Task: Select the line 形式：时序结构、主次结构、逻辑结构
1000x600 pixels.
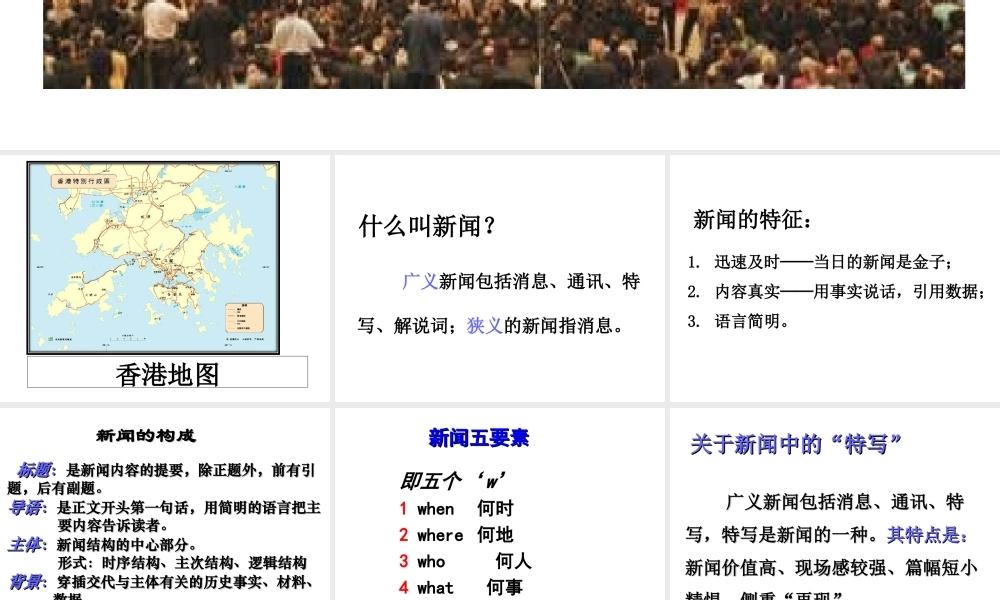Action: click(182, 563)
